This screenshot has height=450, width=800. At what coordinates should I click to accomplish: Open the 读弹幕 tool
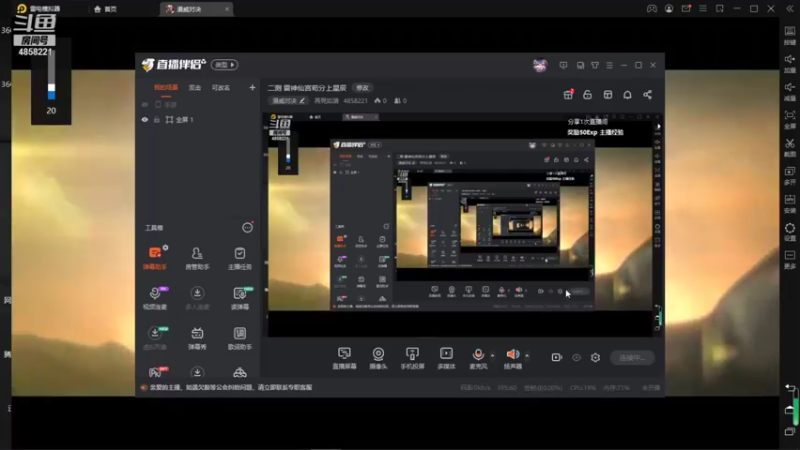[x=239, y=298]
